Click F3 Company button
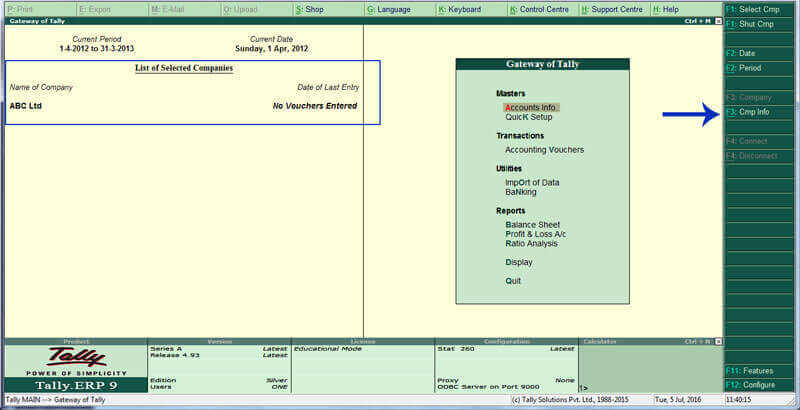 click(759, 97)
